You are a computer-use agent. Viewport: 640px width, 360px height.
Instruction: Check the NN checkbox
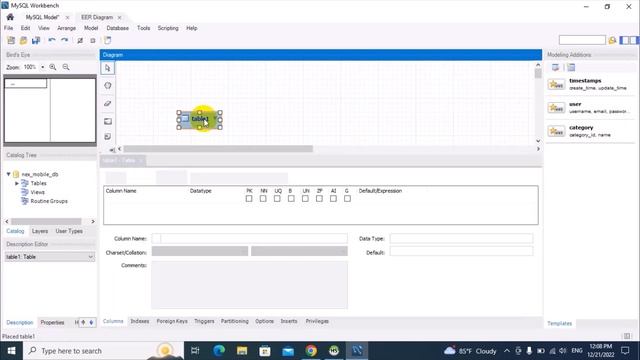(x=263, y=199)
